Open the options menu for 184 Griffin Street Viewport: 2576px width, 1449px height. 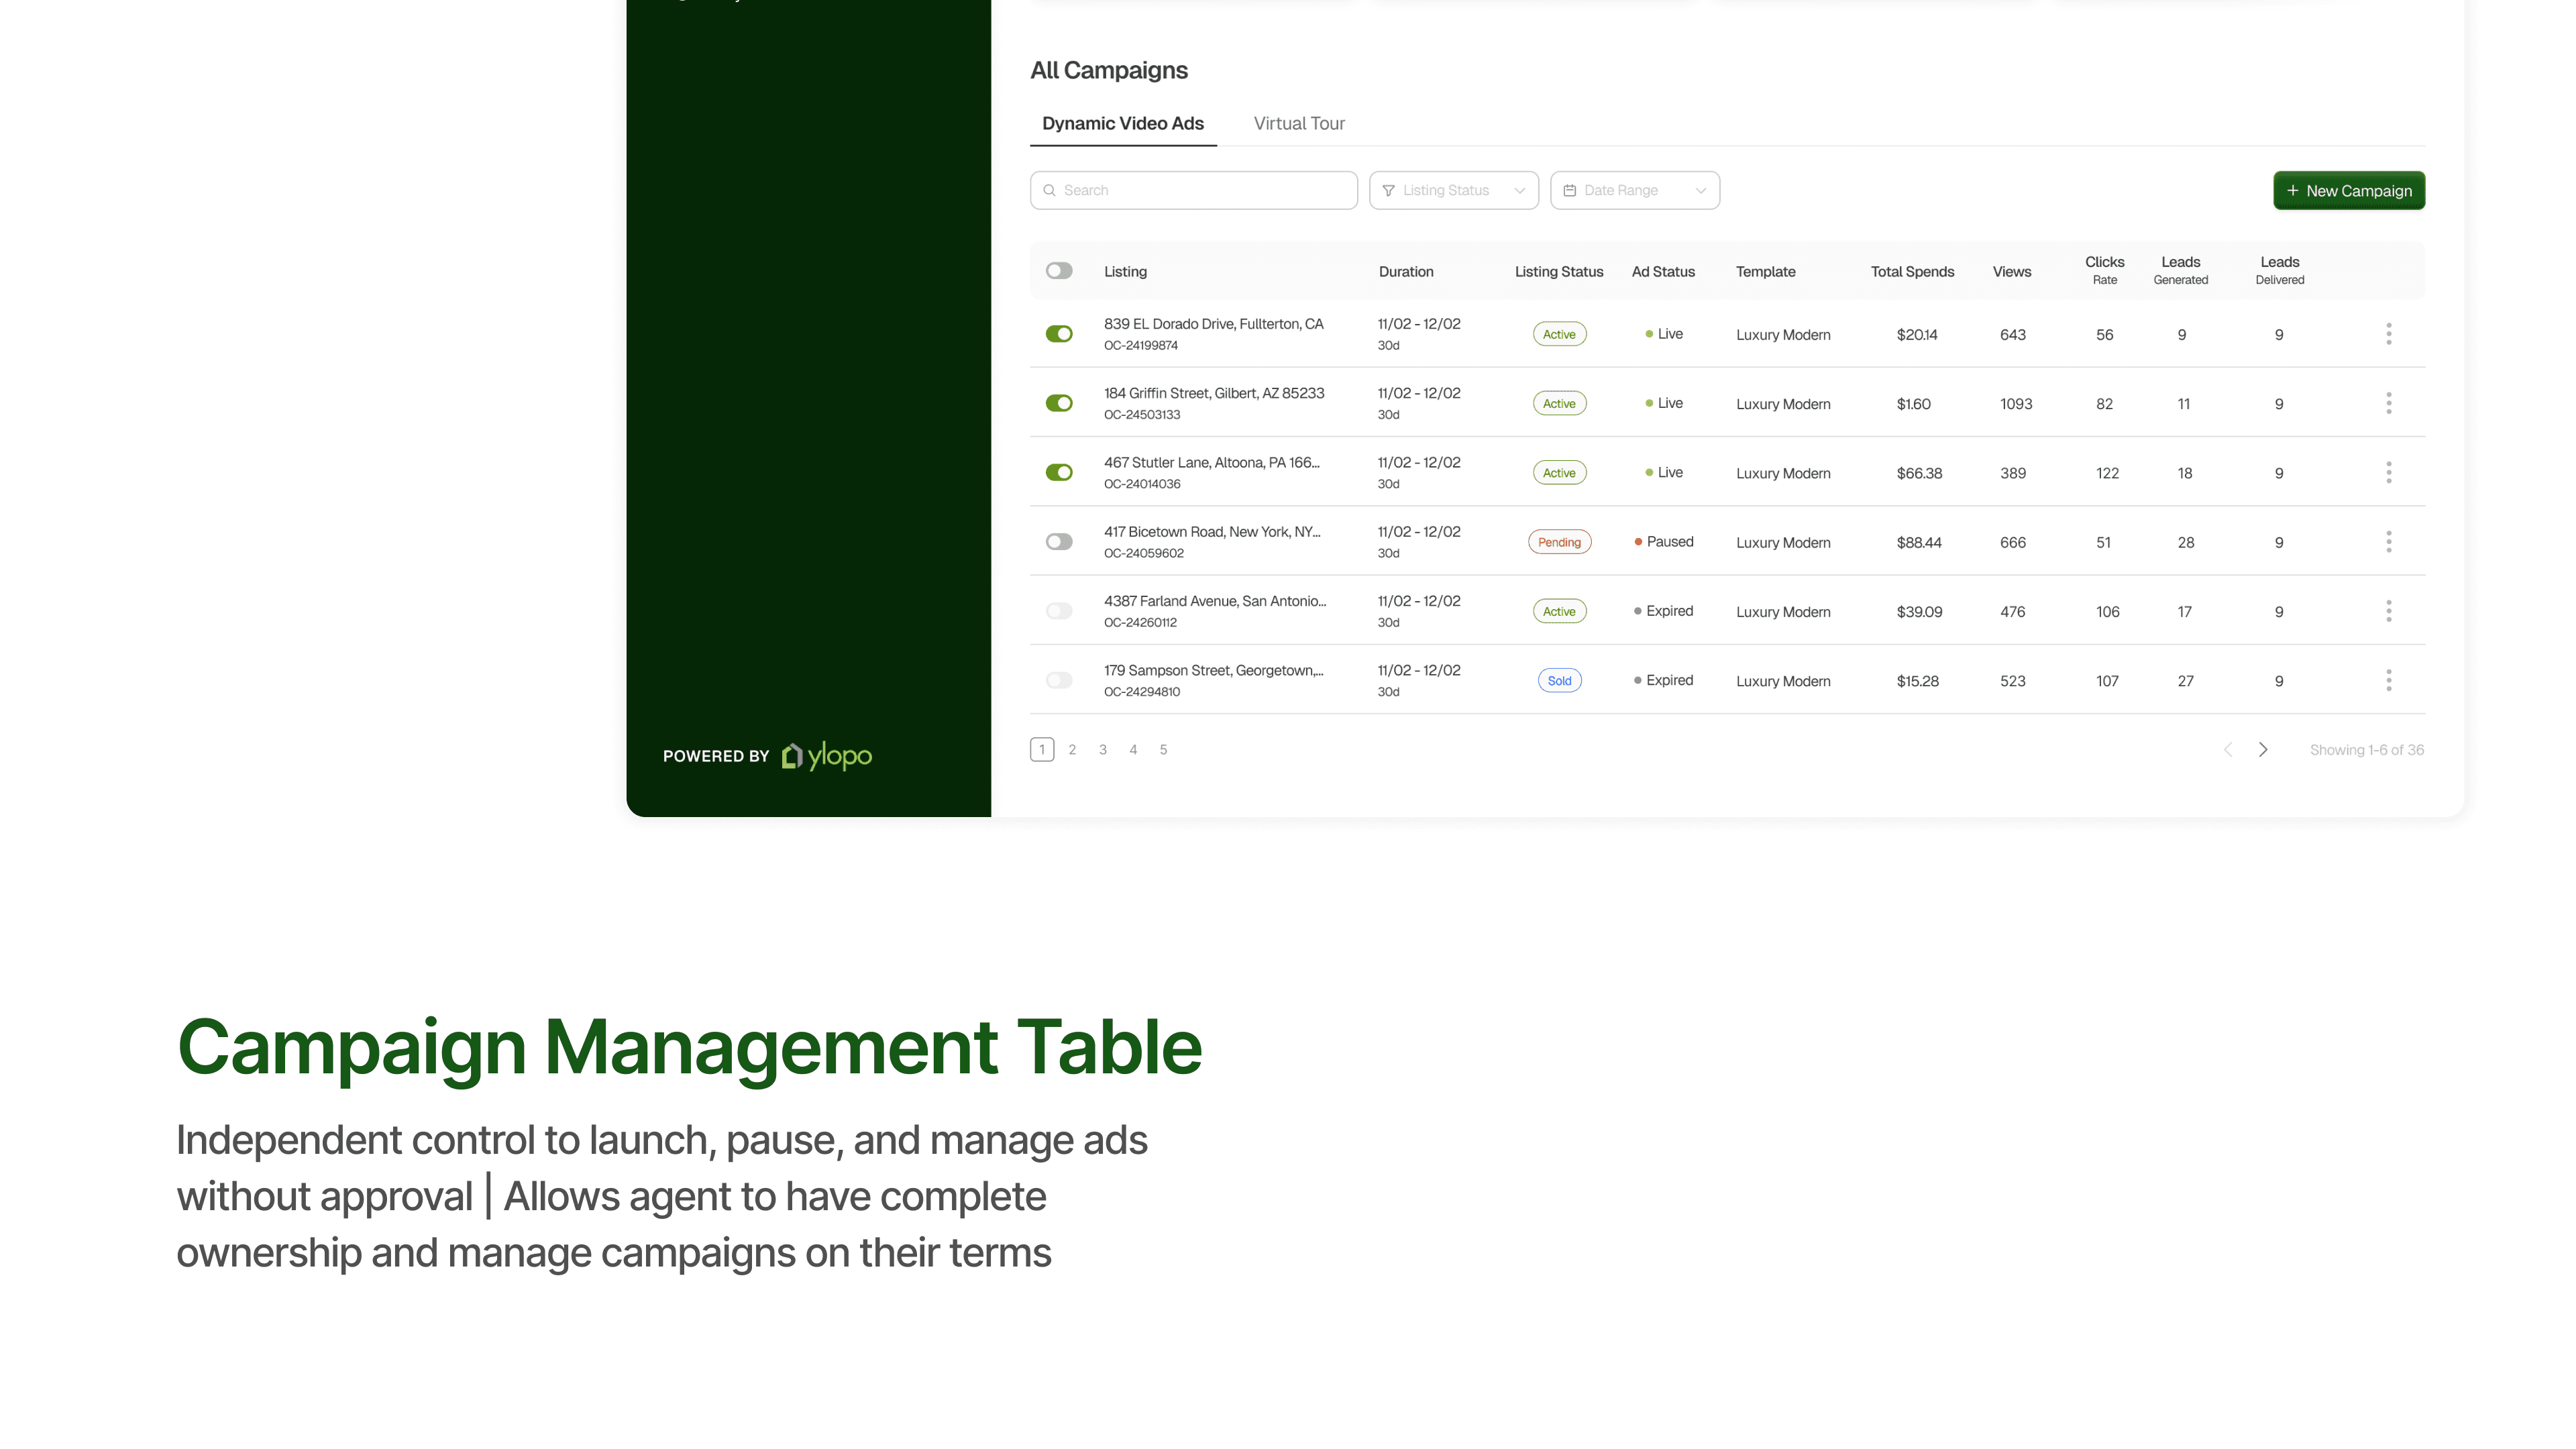2388,403
